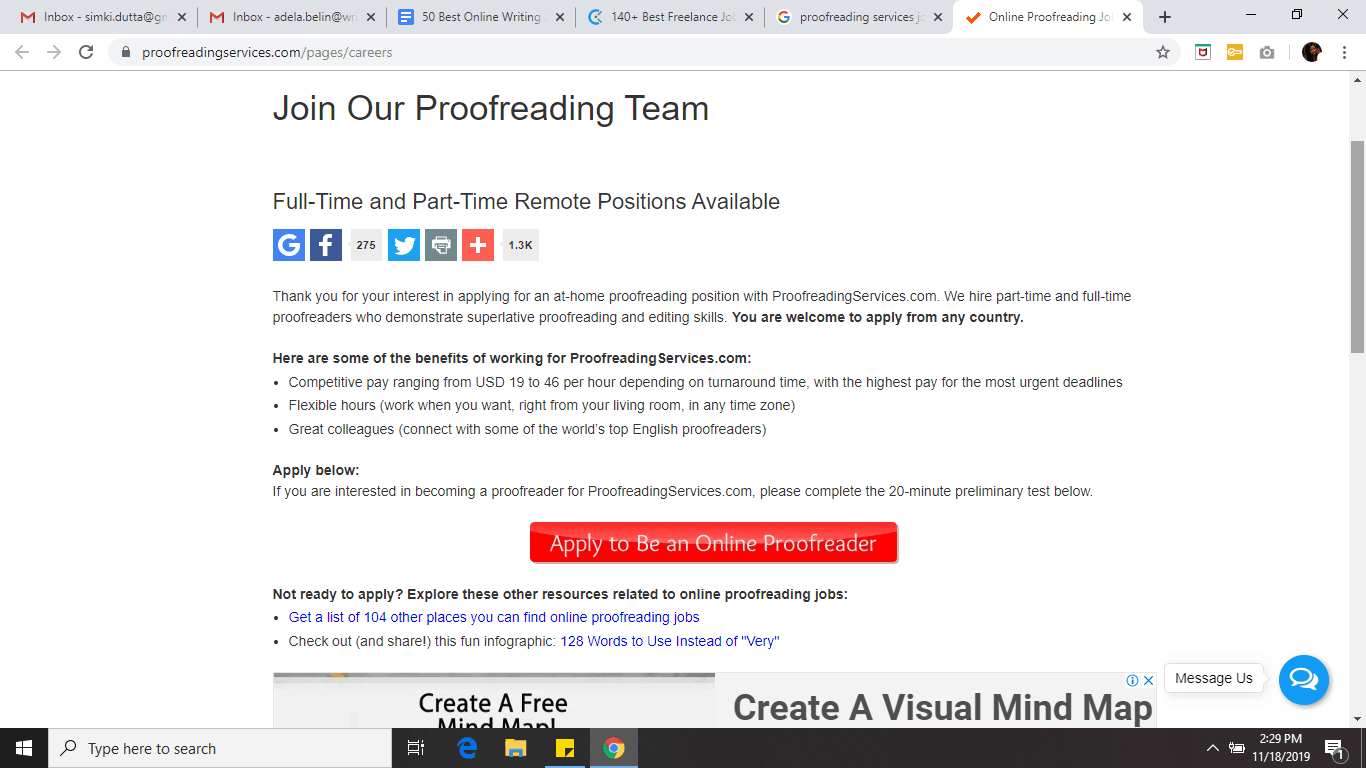
Task: Switch to the Inbox simki.dutta Gmail tab
Action: [x=104, y=17]
